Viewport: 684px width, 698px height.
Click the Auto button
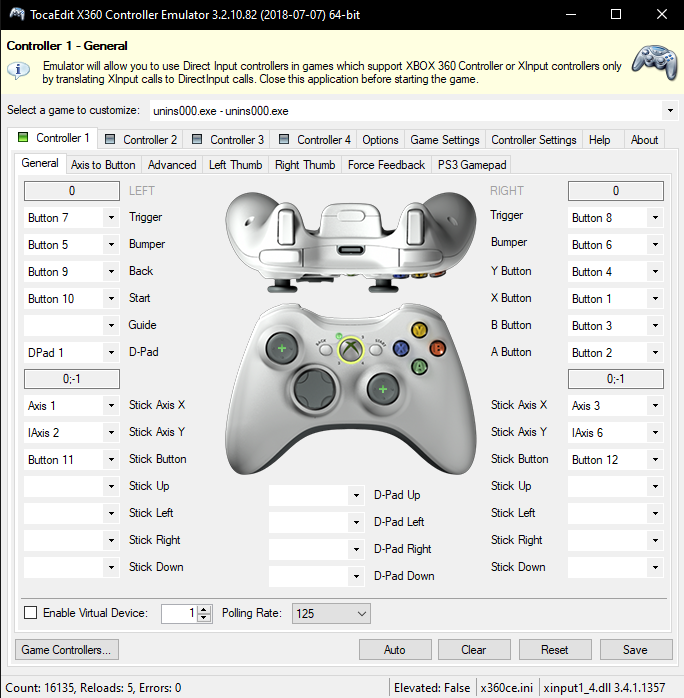[x=395, y=649]
